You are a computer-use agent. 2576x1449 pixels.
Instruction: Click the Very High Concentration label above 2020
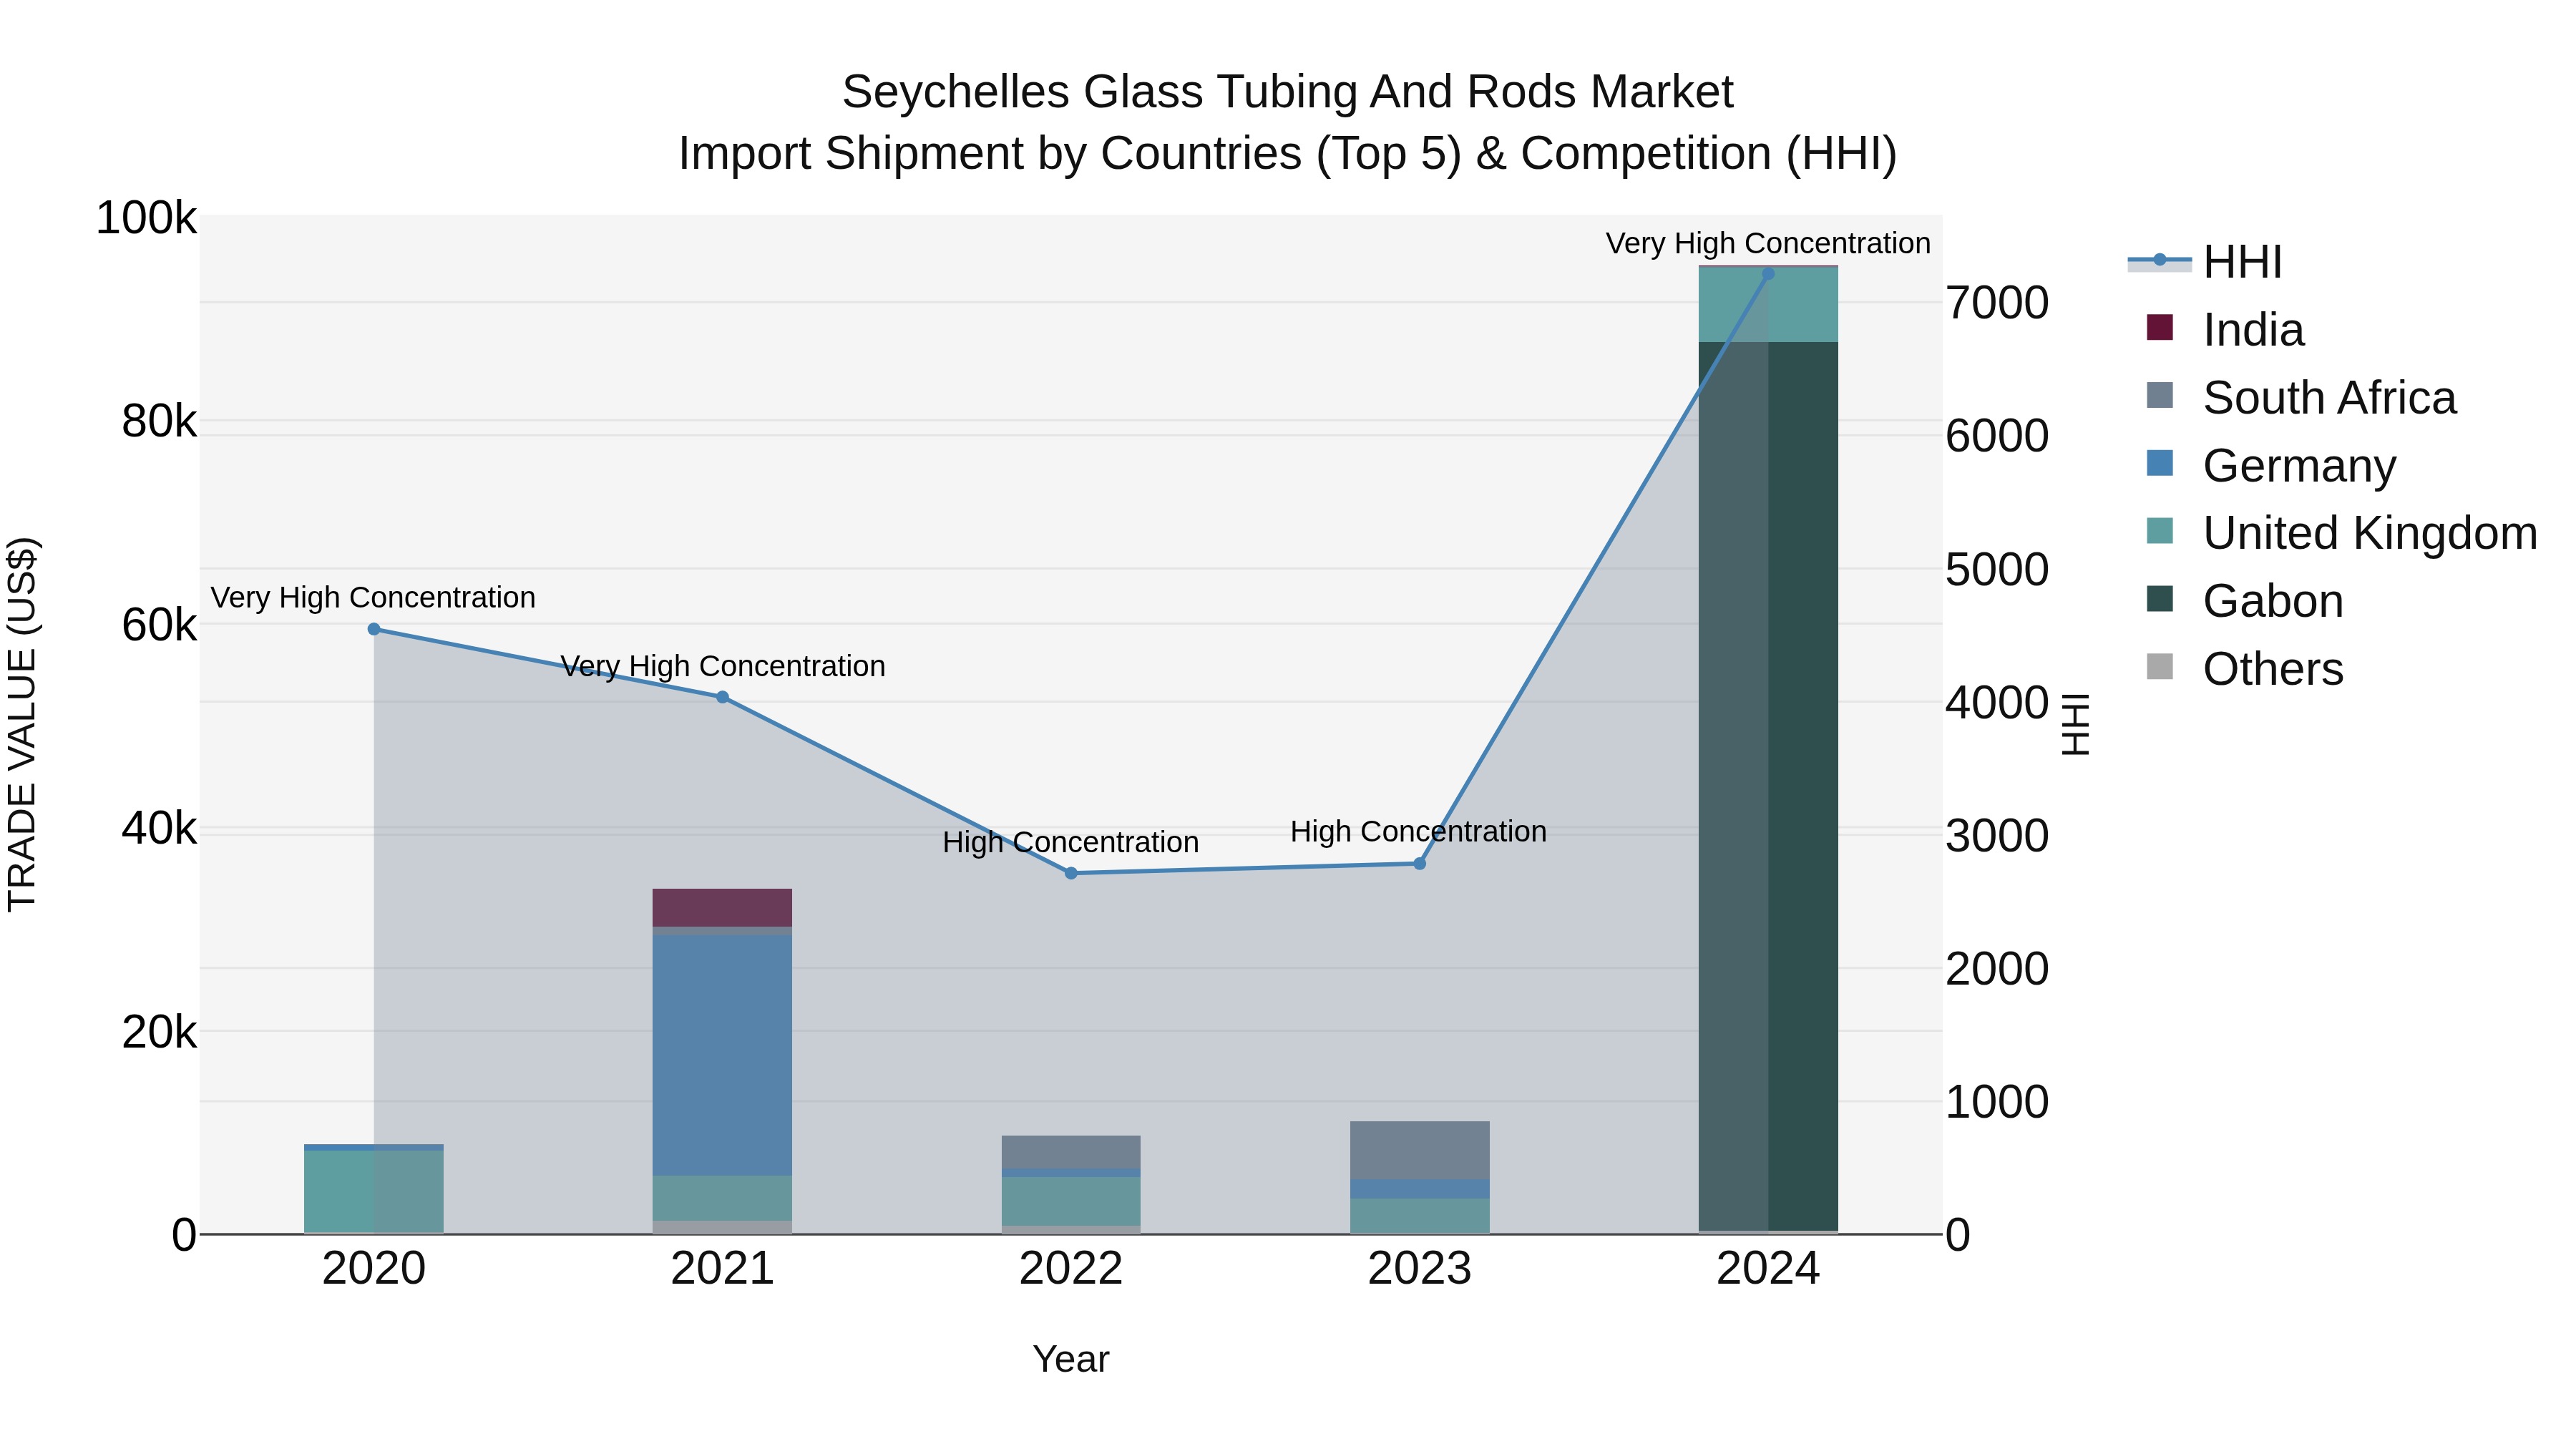374,598
